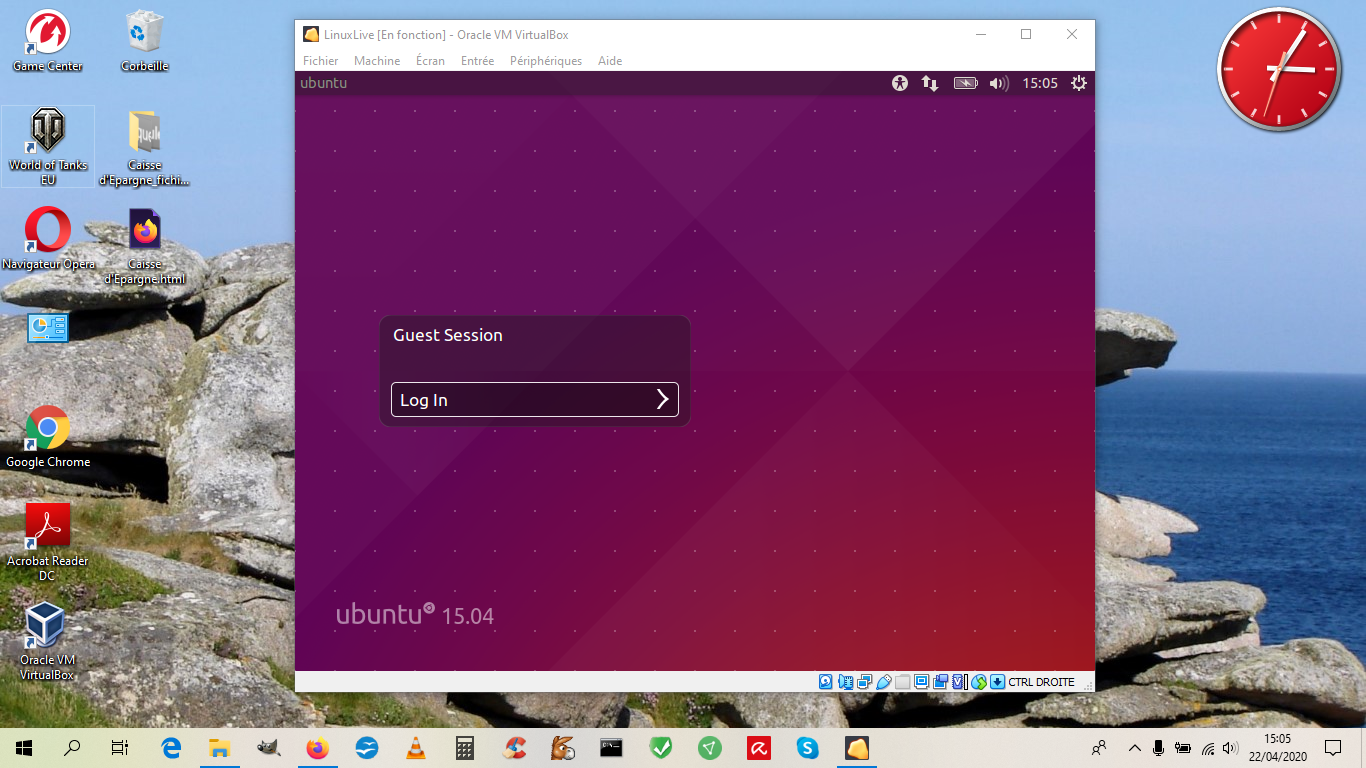1366x768 pixels.
Task: Click the Ubuntu panel clock 15:05
Action: [1040, 83]
